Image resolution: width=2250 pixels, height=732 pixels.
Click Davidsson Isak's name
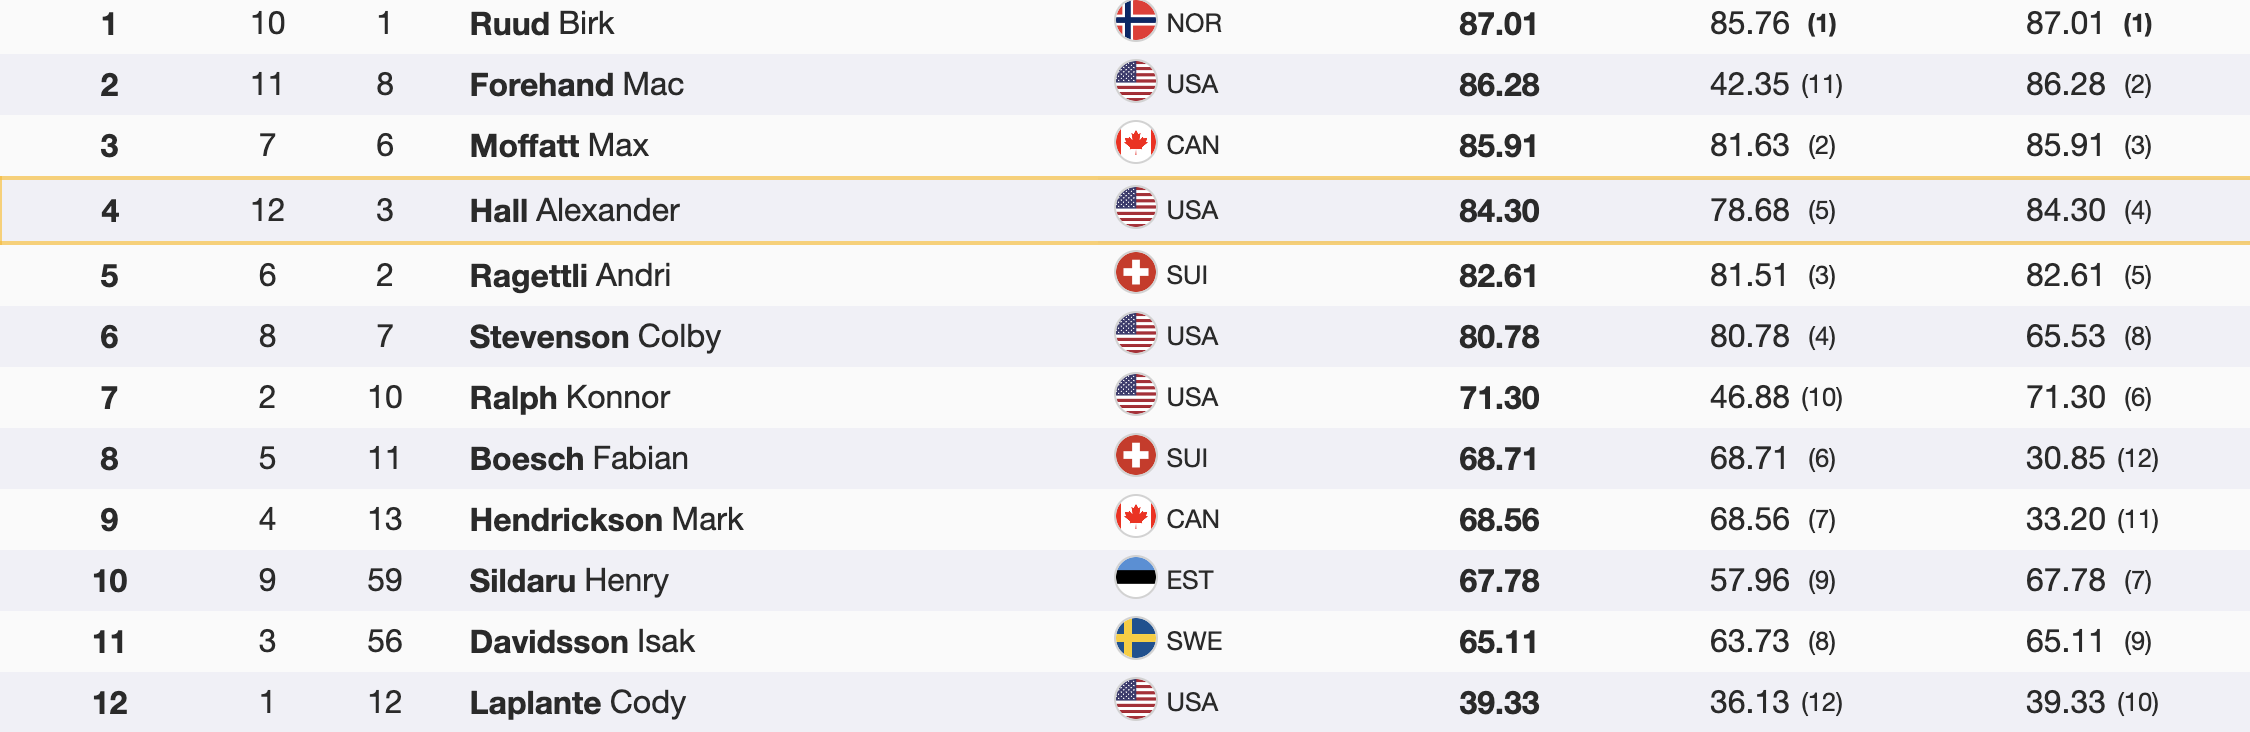pos(581,641)
